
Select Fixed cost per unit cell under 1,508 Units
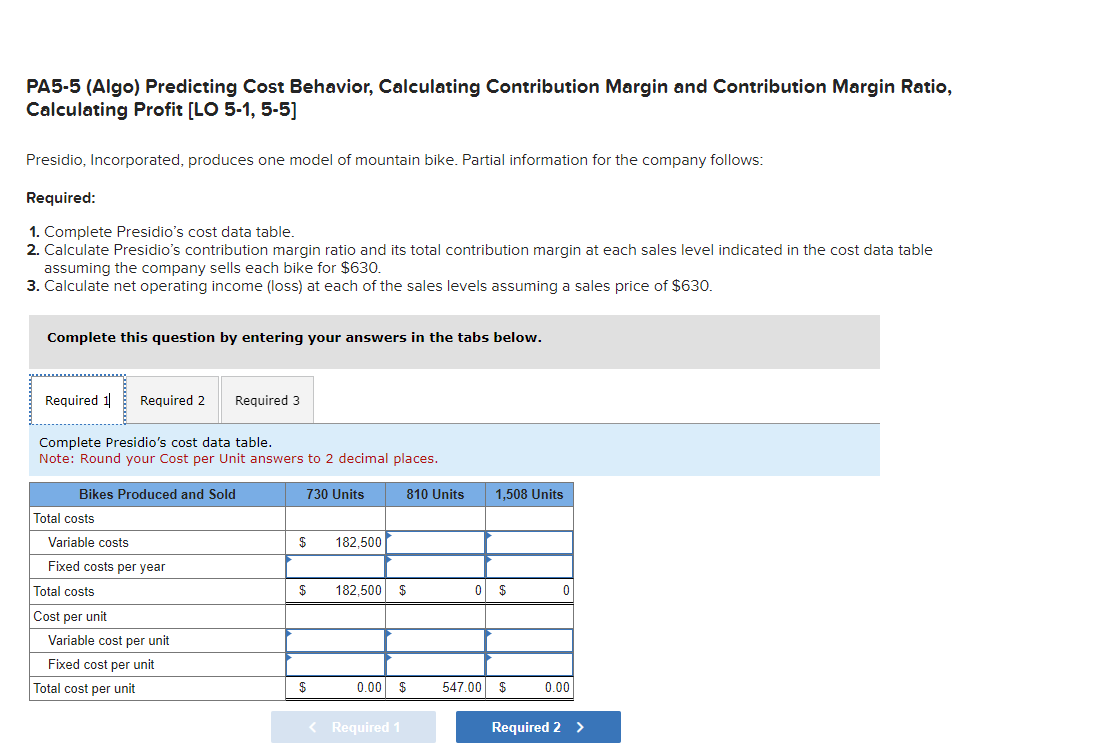click(529, 664)
